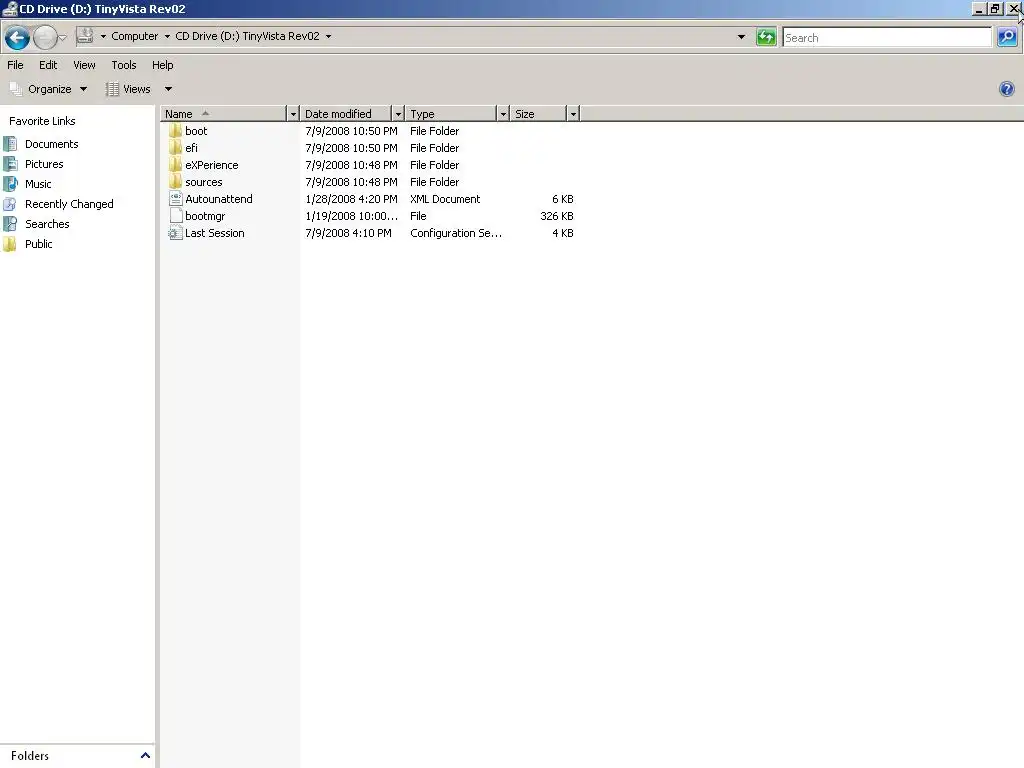
Task: Select the Autounattend XML file icon
Action: click(x=175, y=199)
